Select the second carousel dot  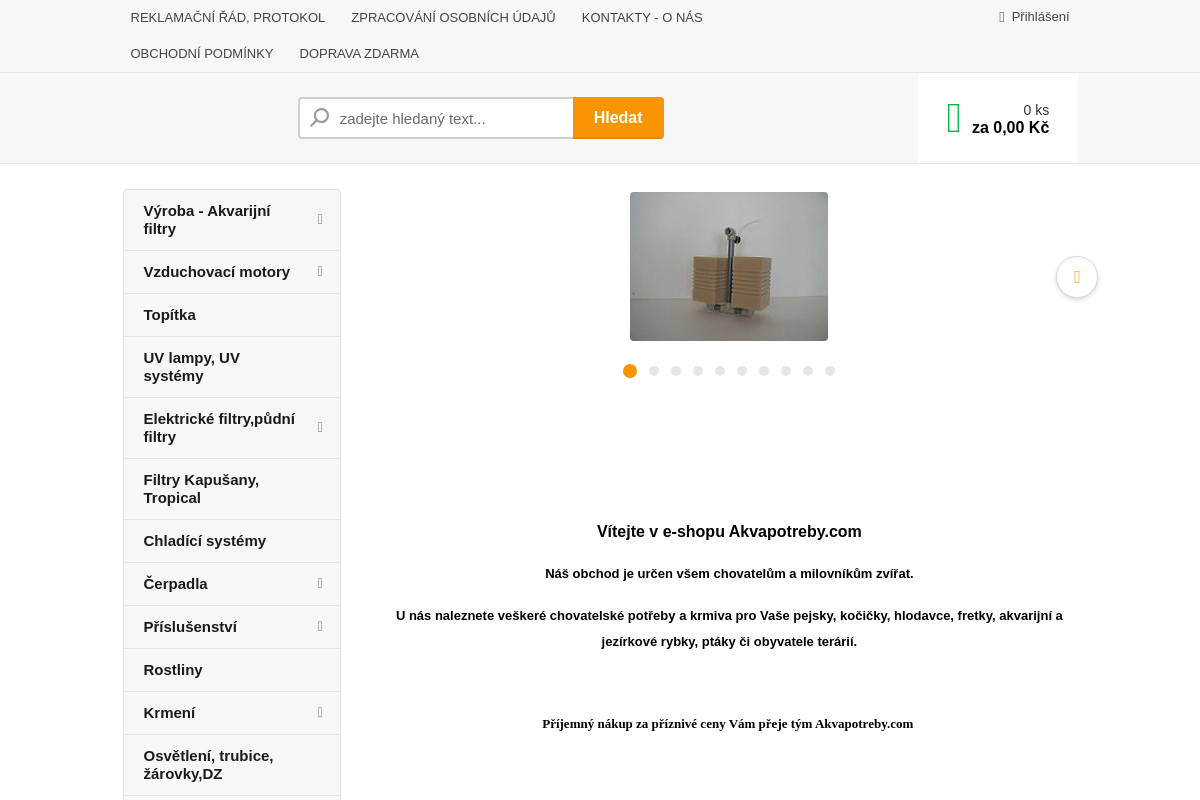654,371
